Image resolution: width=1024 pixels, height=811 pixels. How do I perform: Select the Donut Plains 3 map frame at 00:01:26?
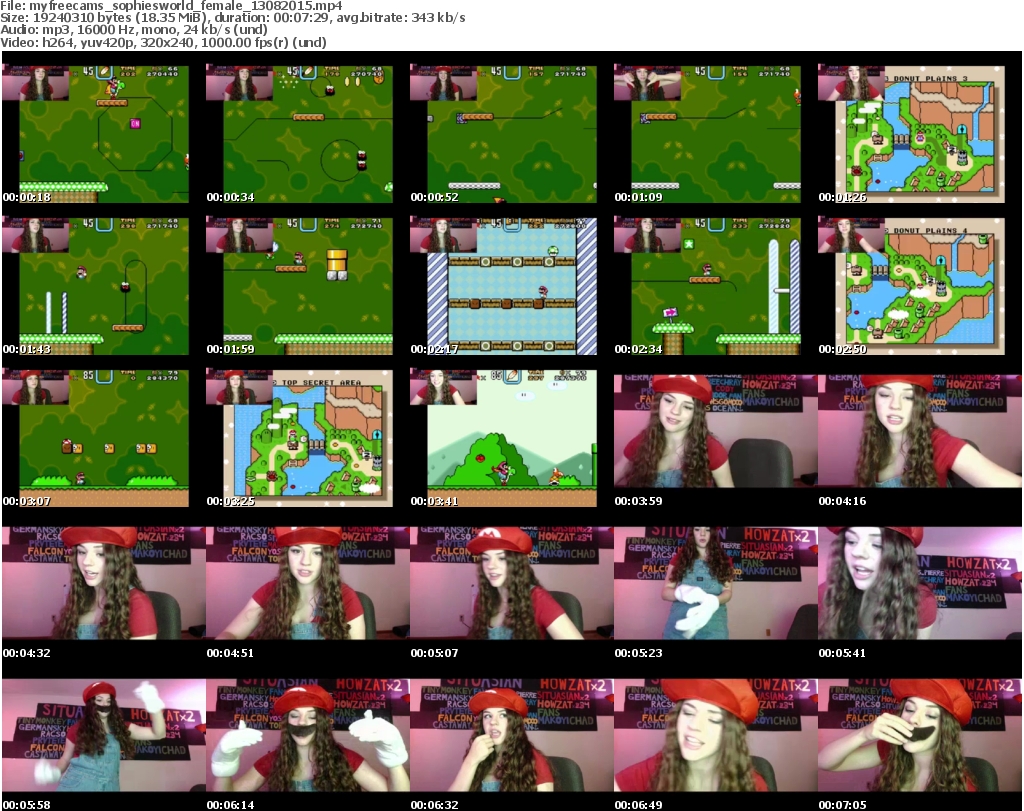[x=911, y=134]
